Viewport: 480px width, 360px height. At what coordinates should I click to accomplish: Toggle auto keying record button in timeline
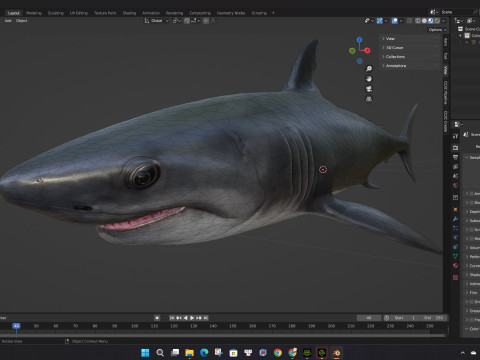tap(157, 318)
